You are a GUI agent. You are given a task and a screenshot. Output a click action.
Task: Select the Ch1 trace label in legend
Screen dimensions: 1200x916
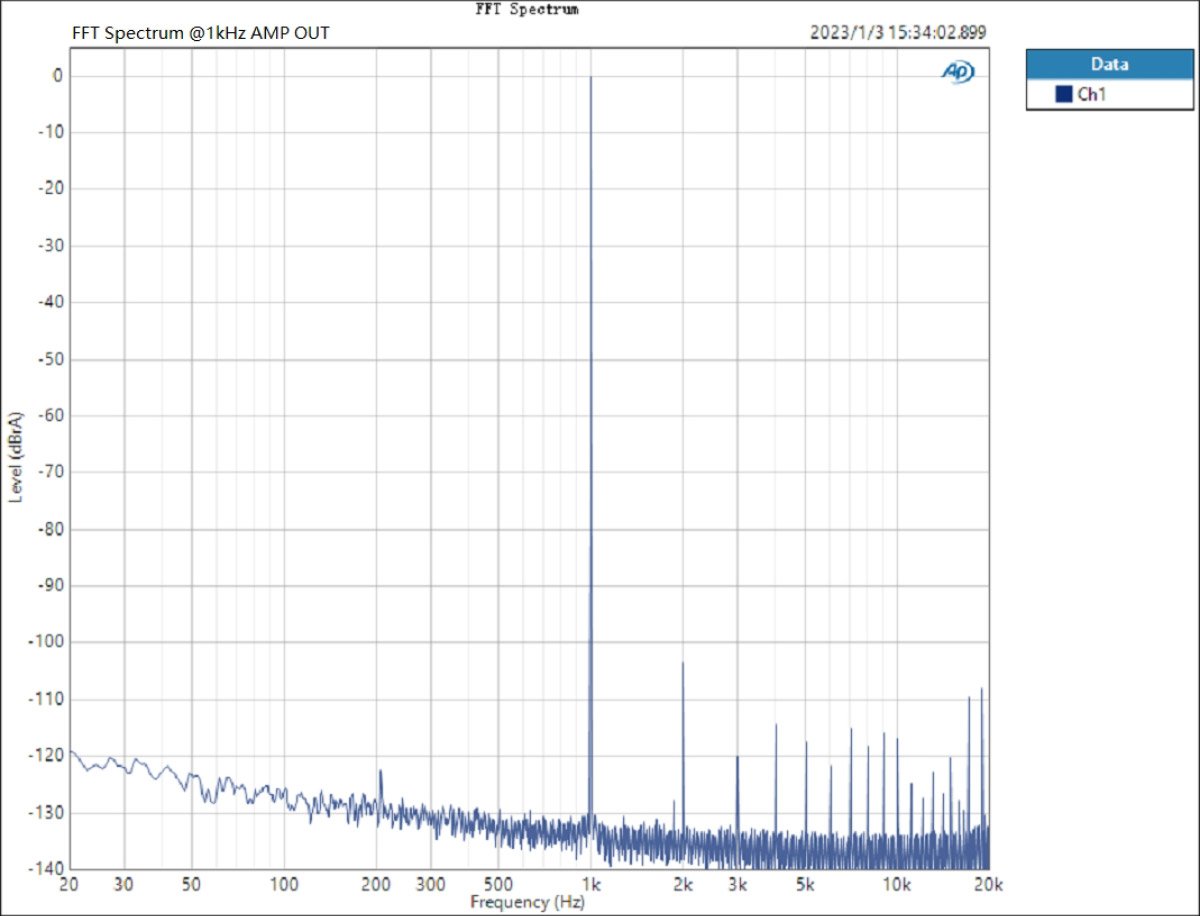[1091, 95]
